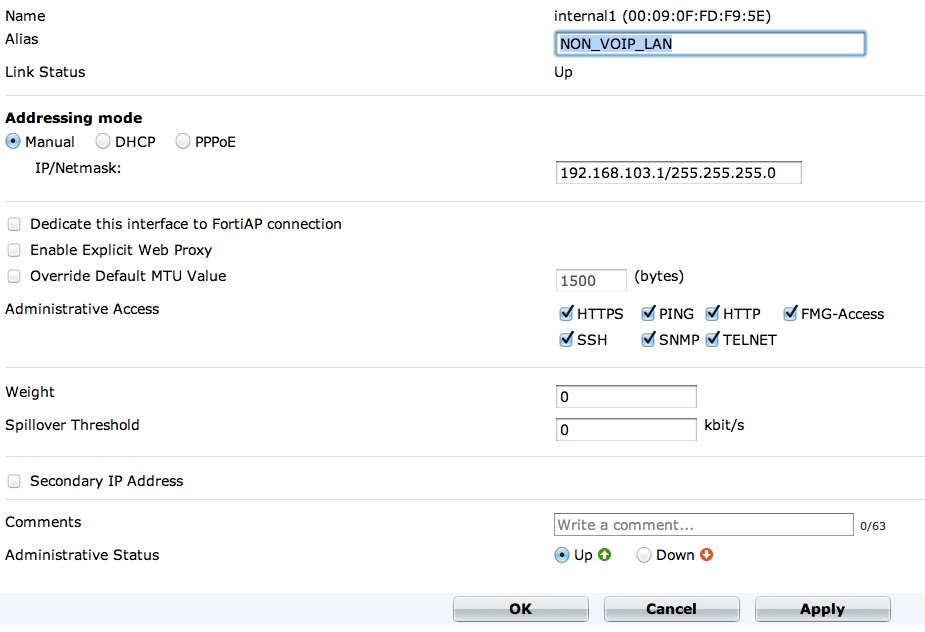The width and height of the screenshot is (925, 632).
Task: Click into the Spillover Threshold field
Action: (x=626, y=429)
